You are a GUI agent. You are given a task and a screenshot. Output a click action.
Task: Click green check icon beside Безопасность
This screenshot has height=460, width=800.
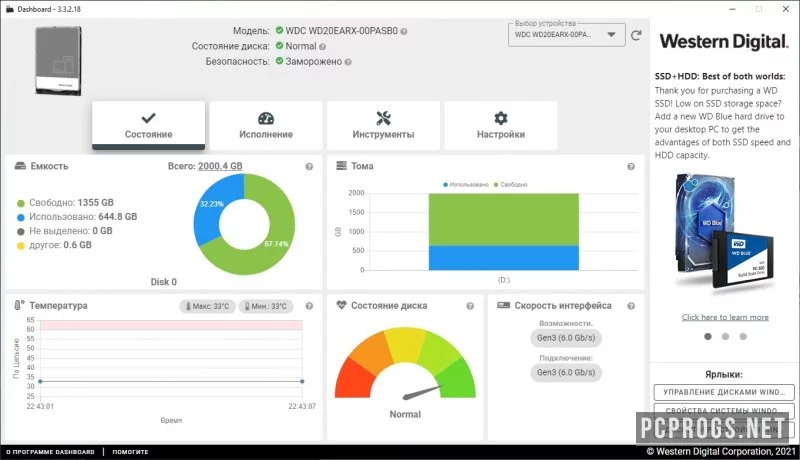[279, 61]
